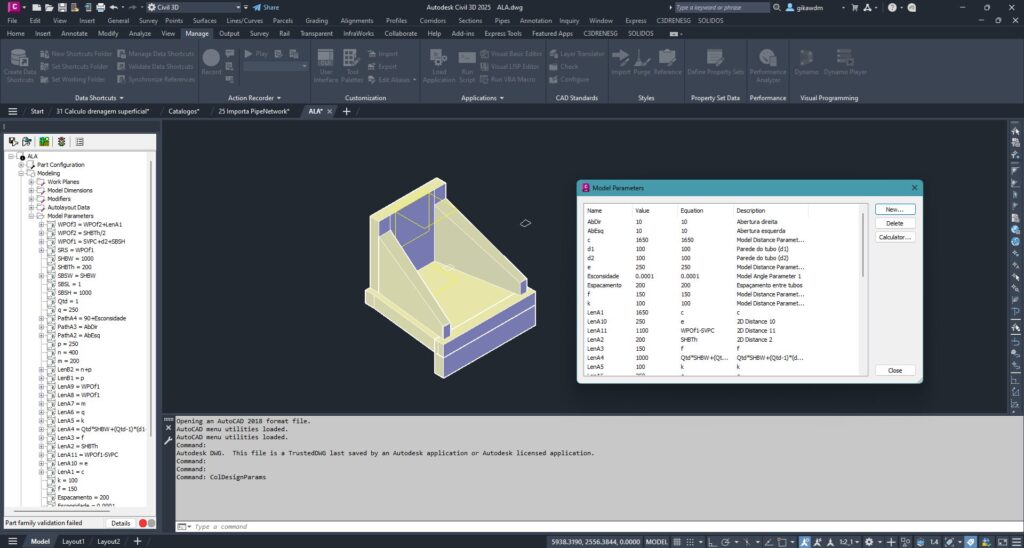
Task: Click Details button next to validation failed message
Action: point(120,523)
